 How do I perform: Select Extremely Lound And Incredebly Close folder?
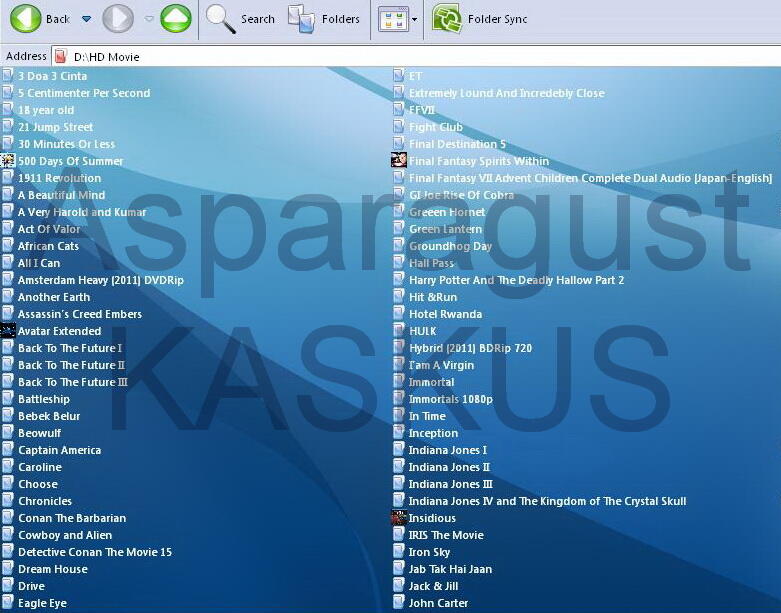point(507,93)
